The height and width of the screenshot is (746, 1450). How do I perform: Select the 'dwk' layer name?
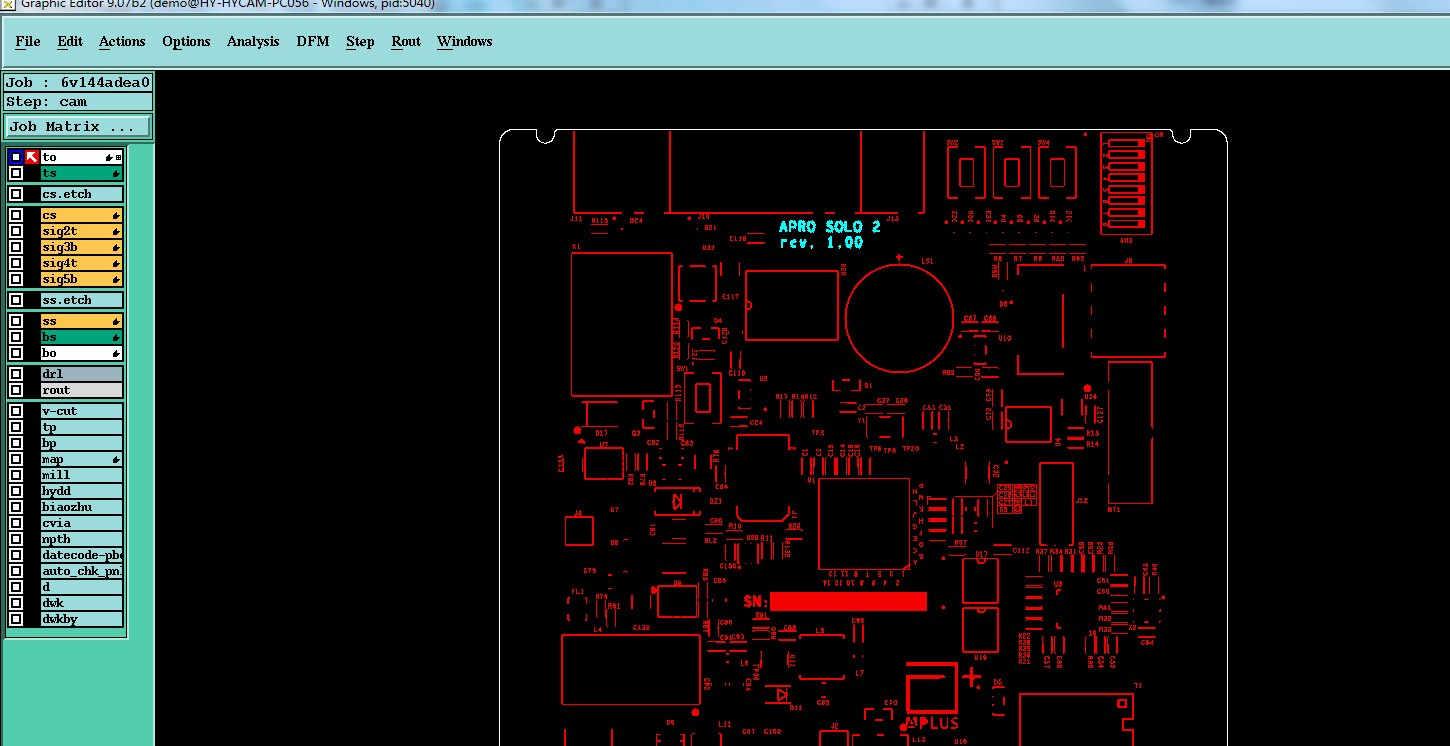82,603
